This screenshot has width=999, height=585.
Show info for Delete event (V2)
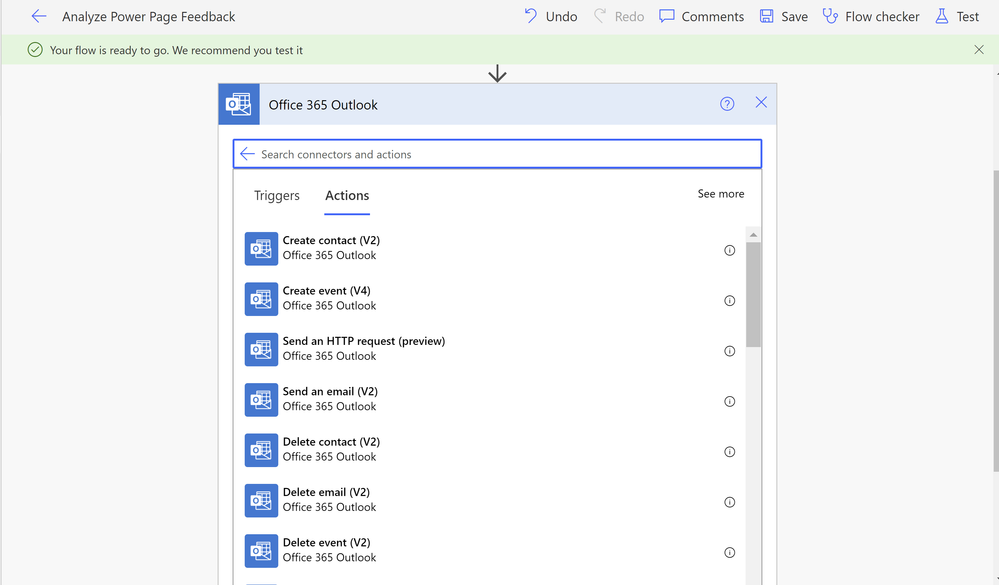(729, 552)
